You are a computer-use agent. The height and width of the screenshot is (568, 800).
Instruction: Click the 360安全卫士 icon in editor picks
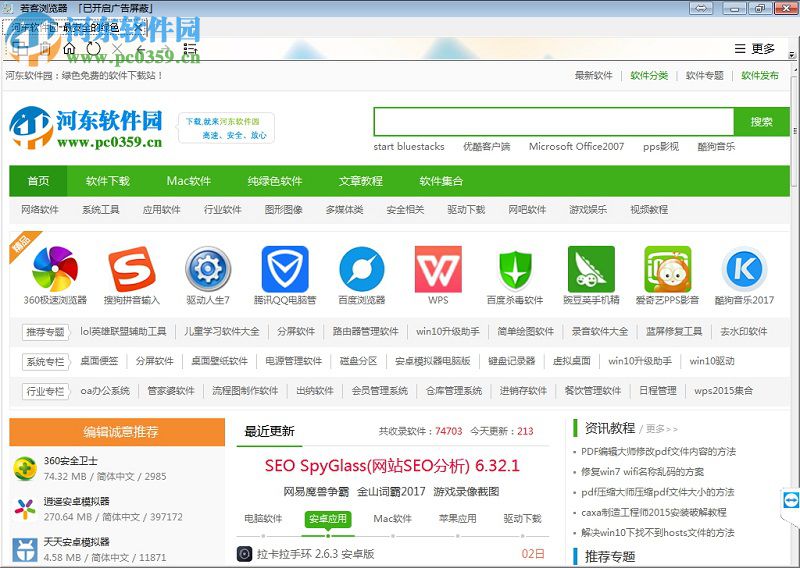point(25,468)
